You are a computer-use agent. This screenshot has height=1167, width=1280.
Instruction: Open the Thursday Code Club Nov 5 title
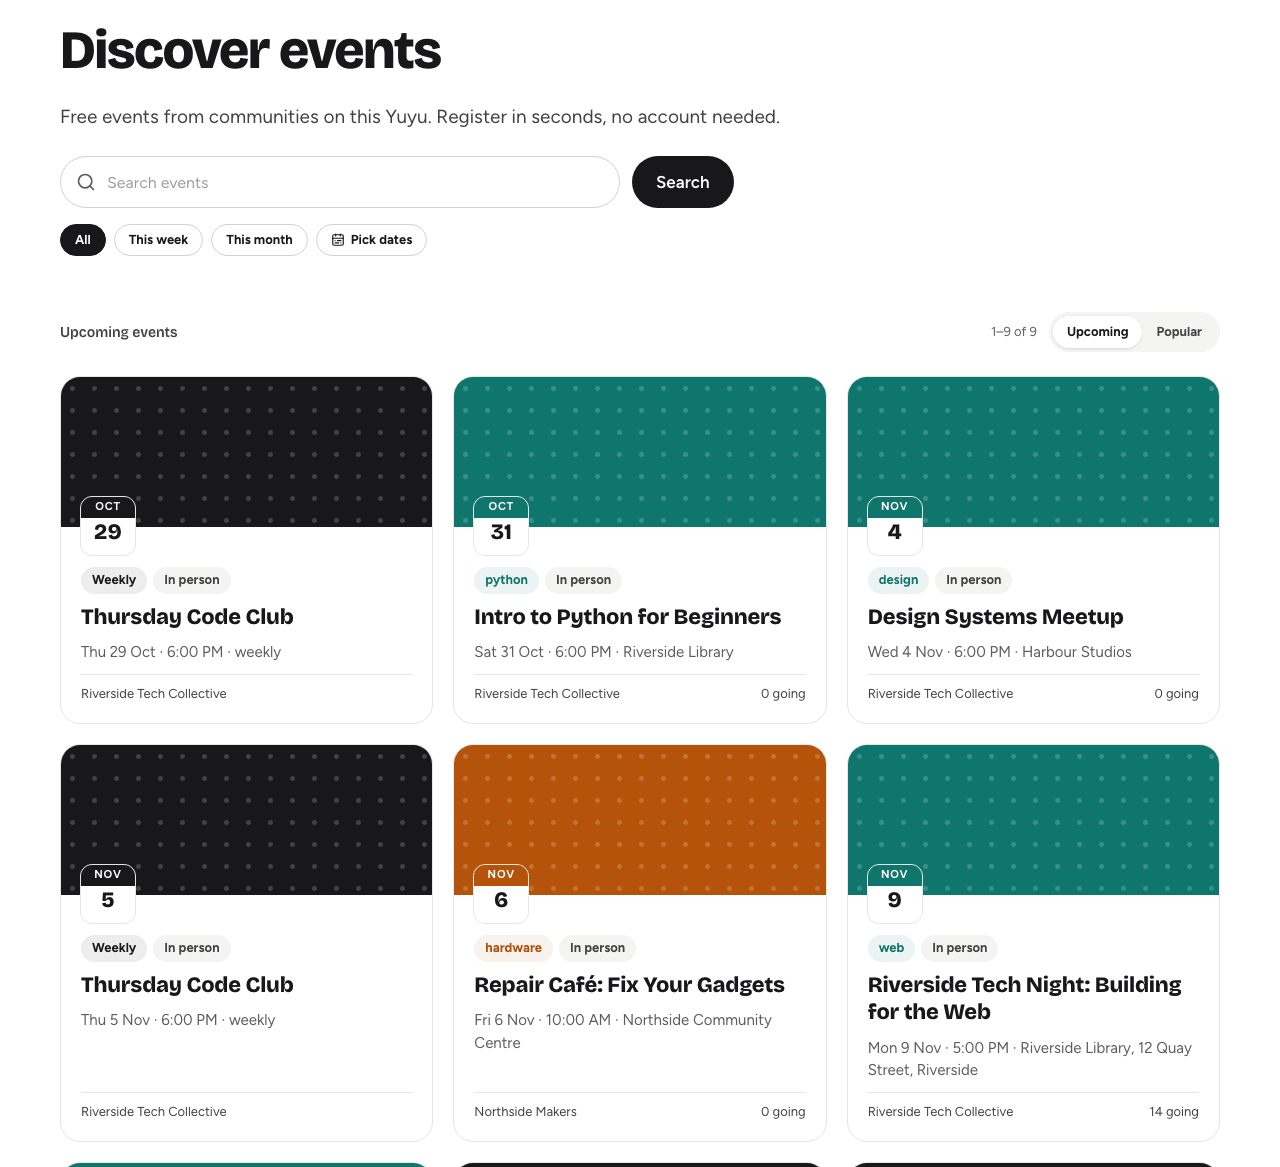(187, 985)
